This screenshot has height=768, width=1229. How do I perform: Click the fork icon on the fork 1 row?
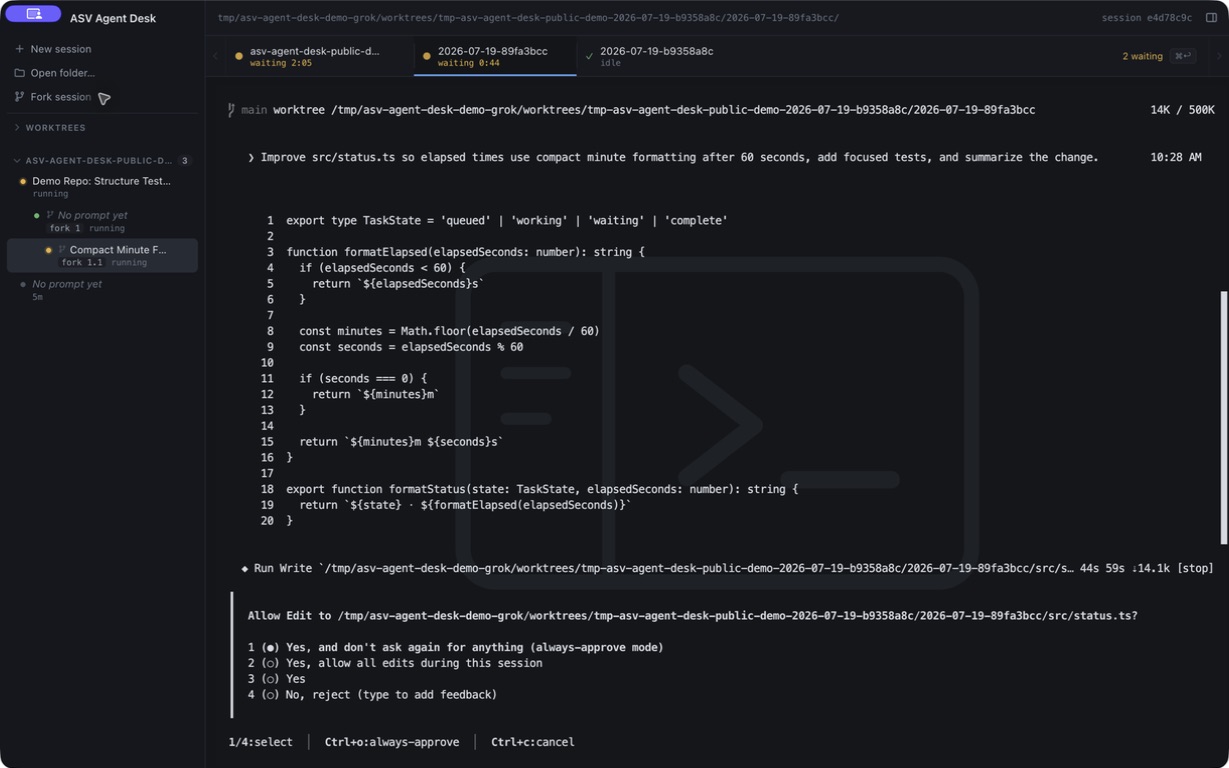50,215
